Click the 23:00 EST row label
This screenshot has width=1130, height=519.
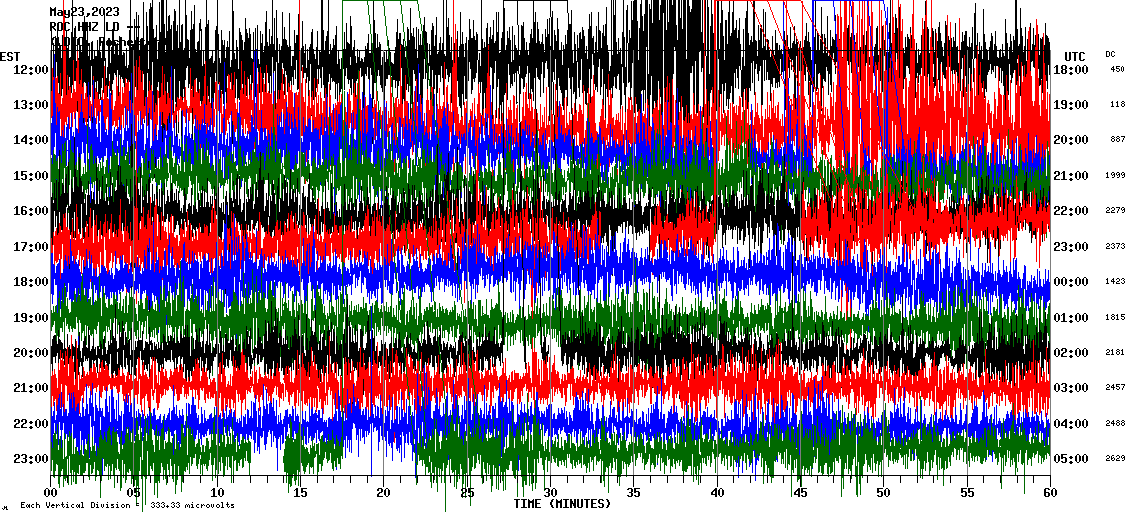31,459
